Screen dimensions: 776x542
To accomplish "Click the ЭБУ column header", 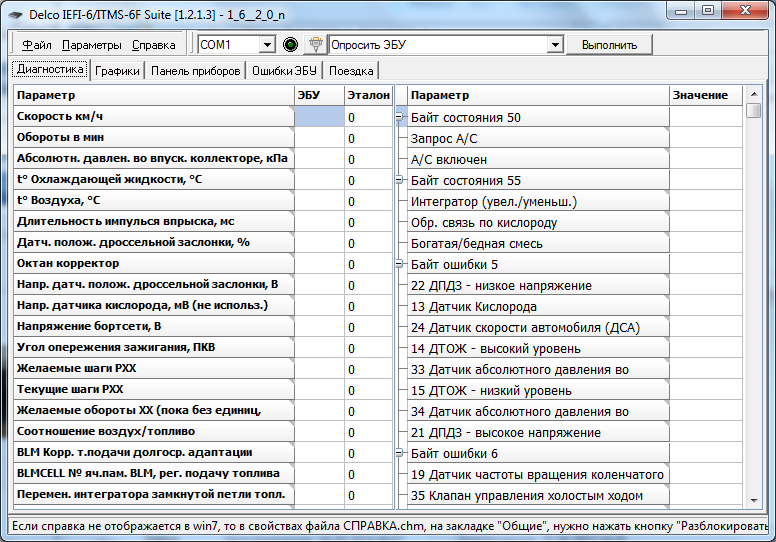I will [319, 95].
